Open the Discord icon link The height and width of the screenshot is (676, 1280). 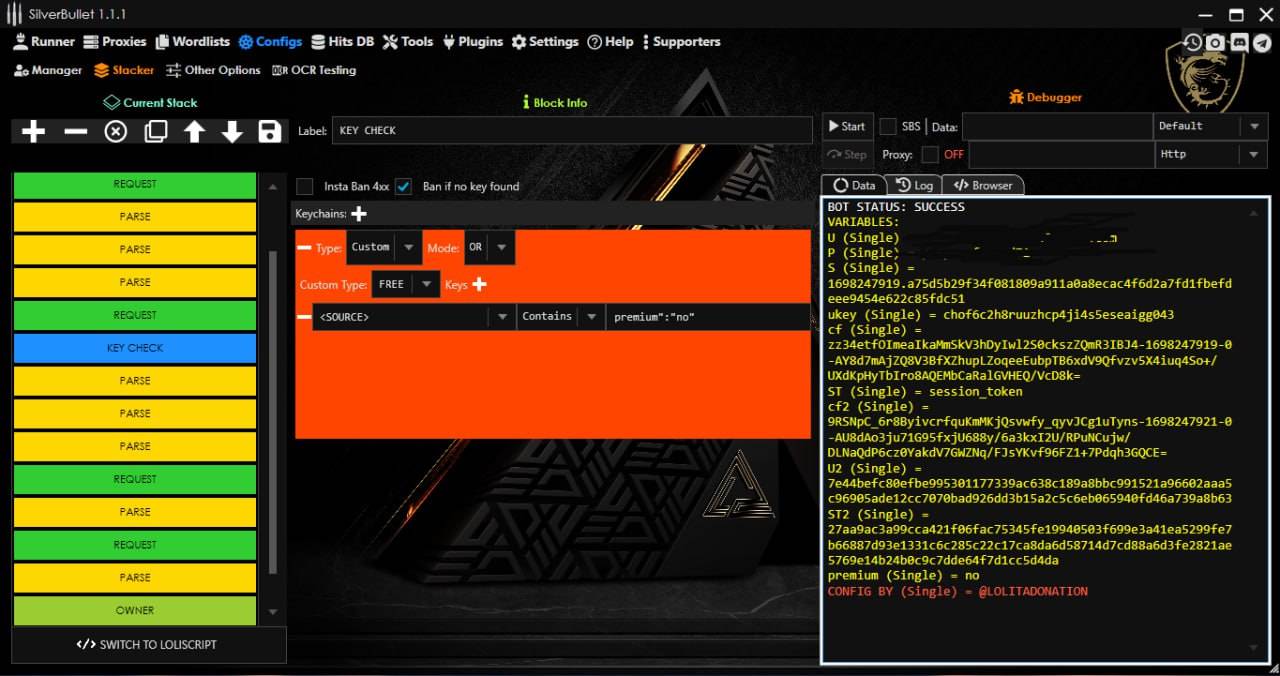pyautogui.click(x=1239, y=42)
